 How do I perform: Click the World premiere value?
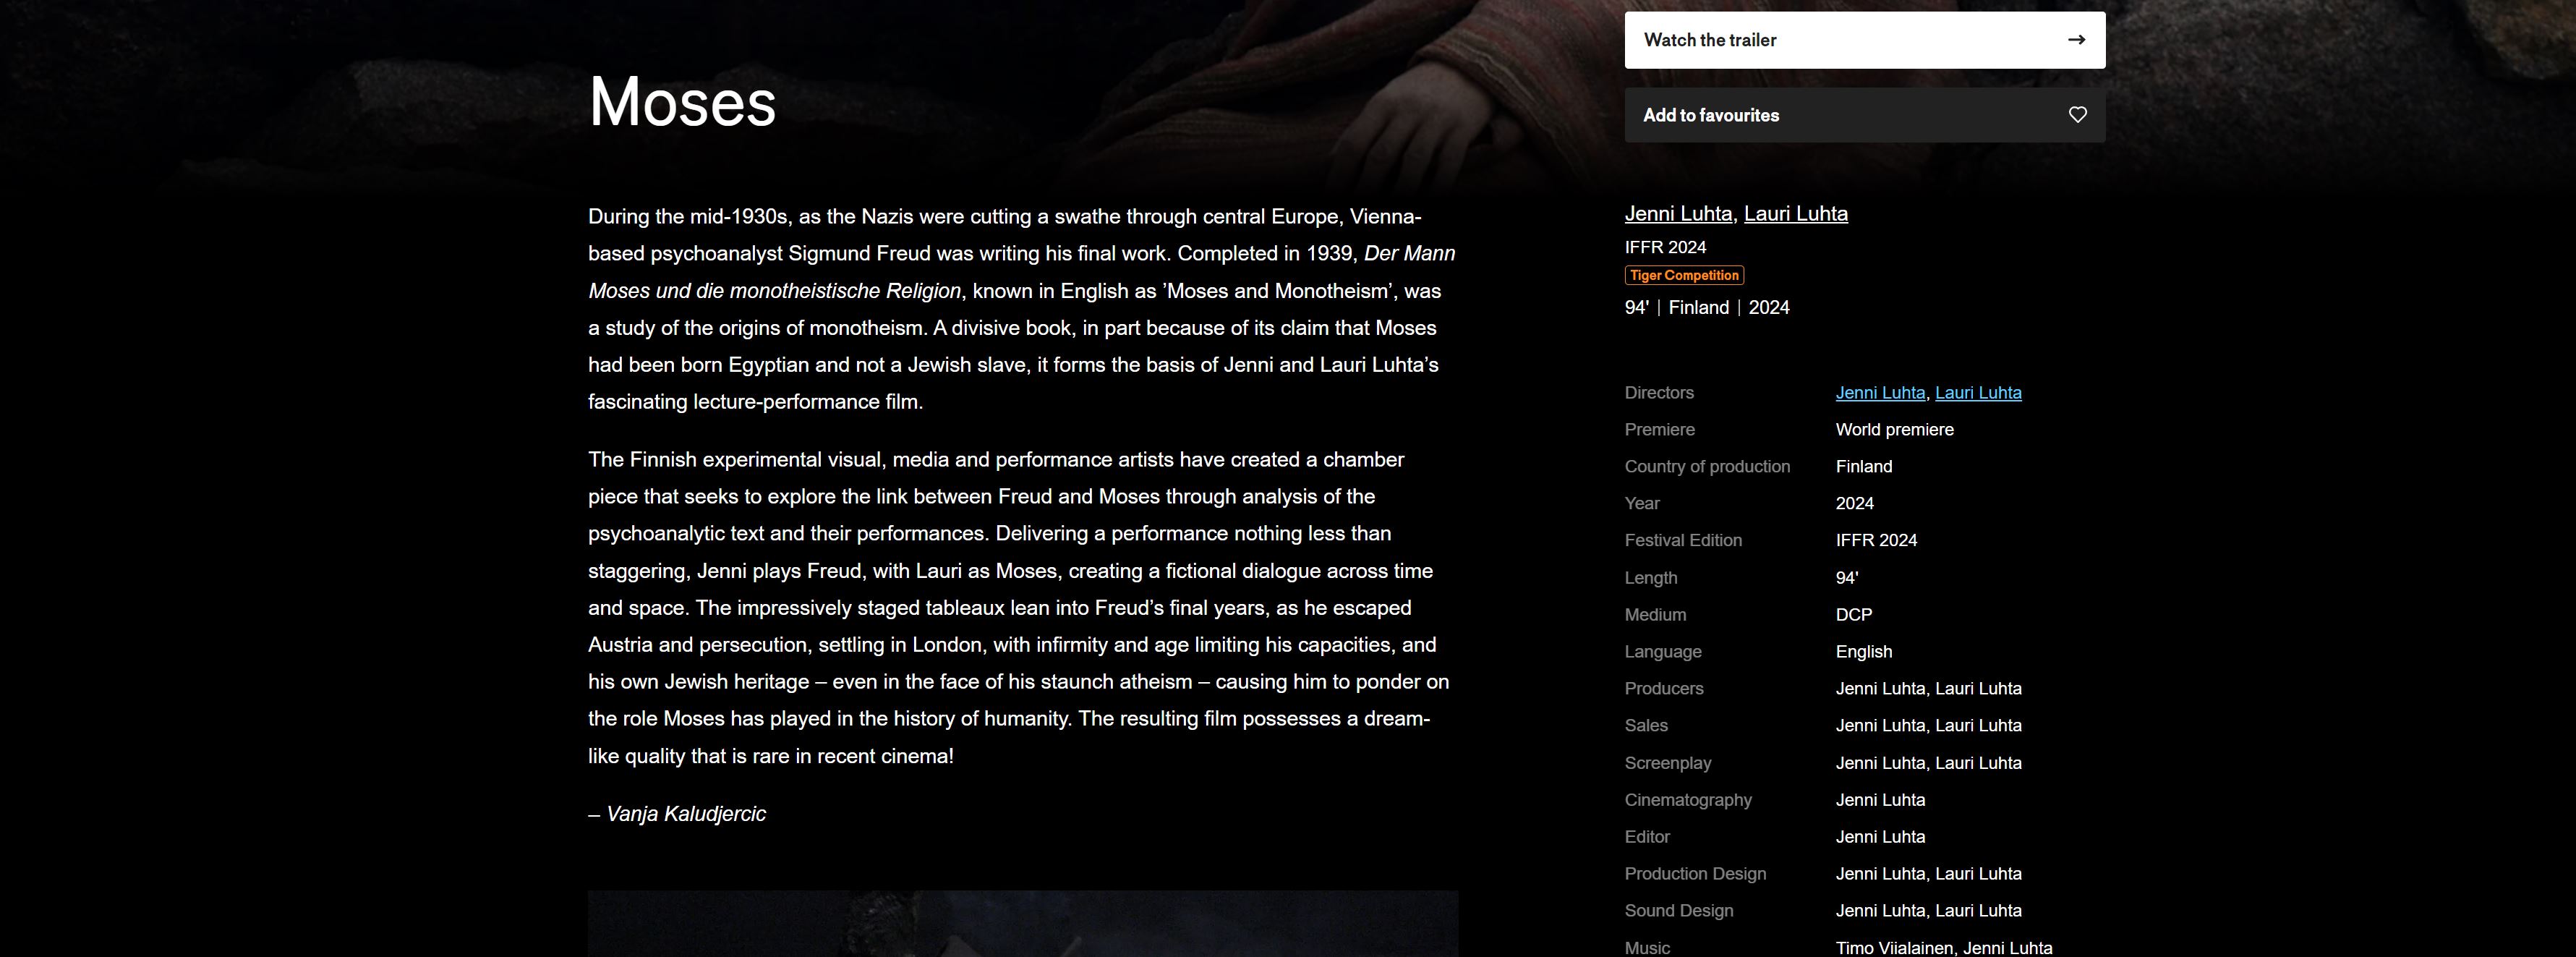[x=1894, y=430]
